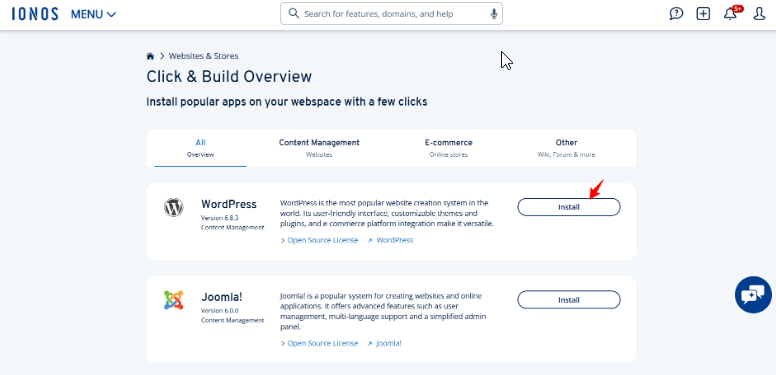Viewport: 776px width, 375px height.
Task: Install WordPress
Action: [569, 207]
